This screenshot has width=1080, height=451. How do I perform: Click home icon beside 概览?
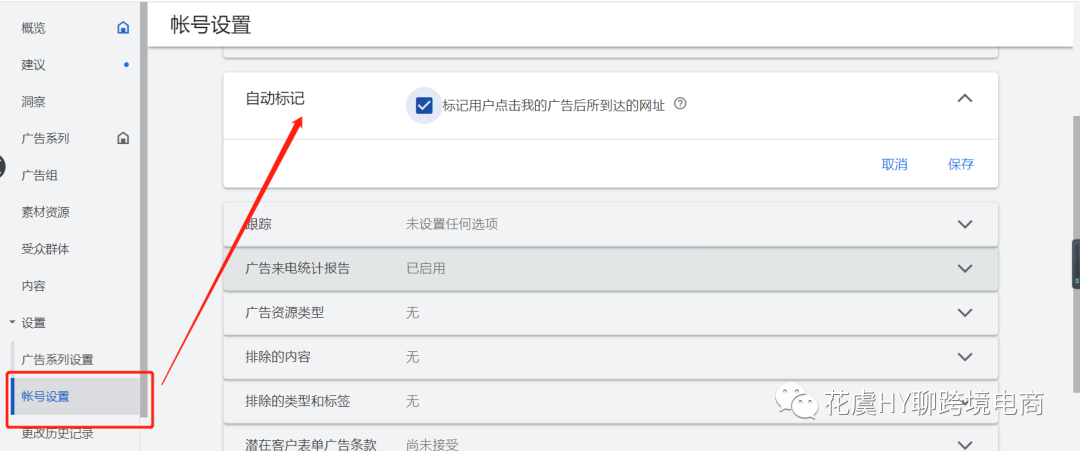coord(123,28)
